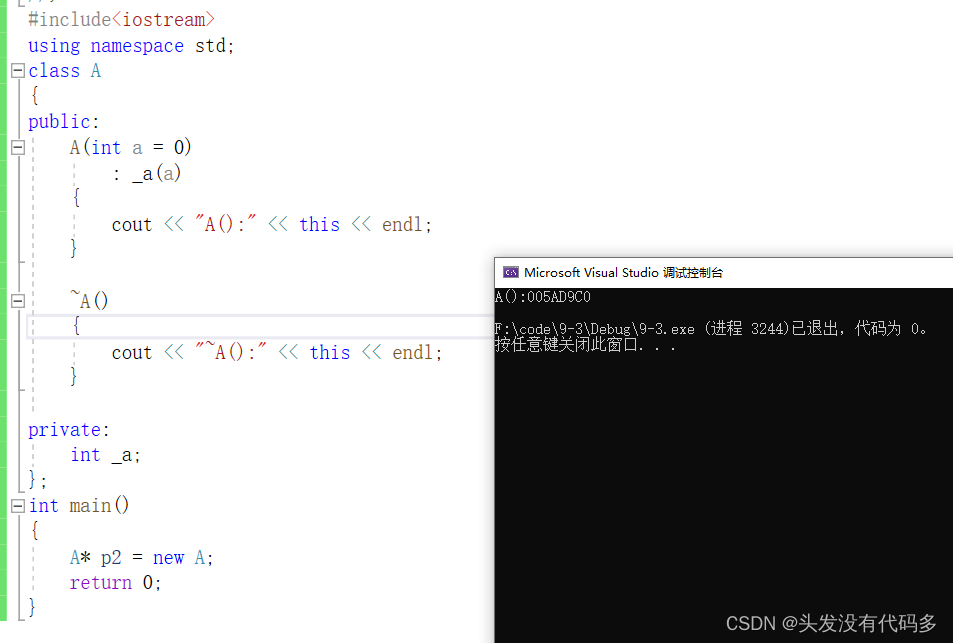Viewport: 953px width, 643px height.
Task: Click the 'public:' access specifier
Action: click(x=63, y=122)
